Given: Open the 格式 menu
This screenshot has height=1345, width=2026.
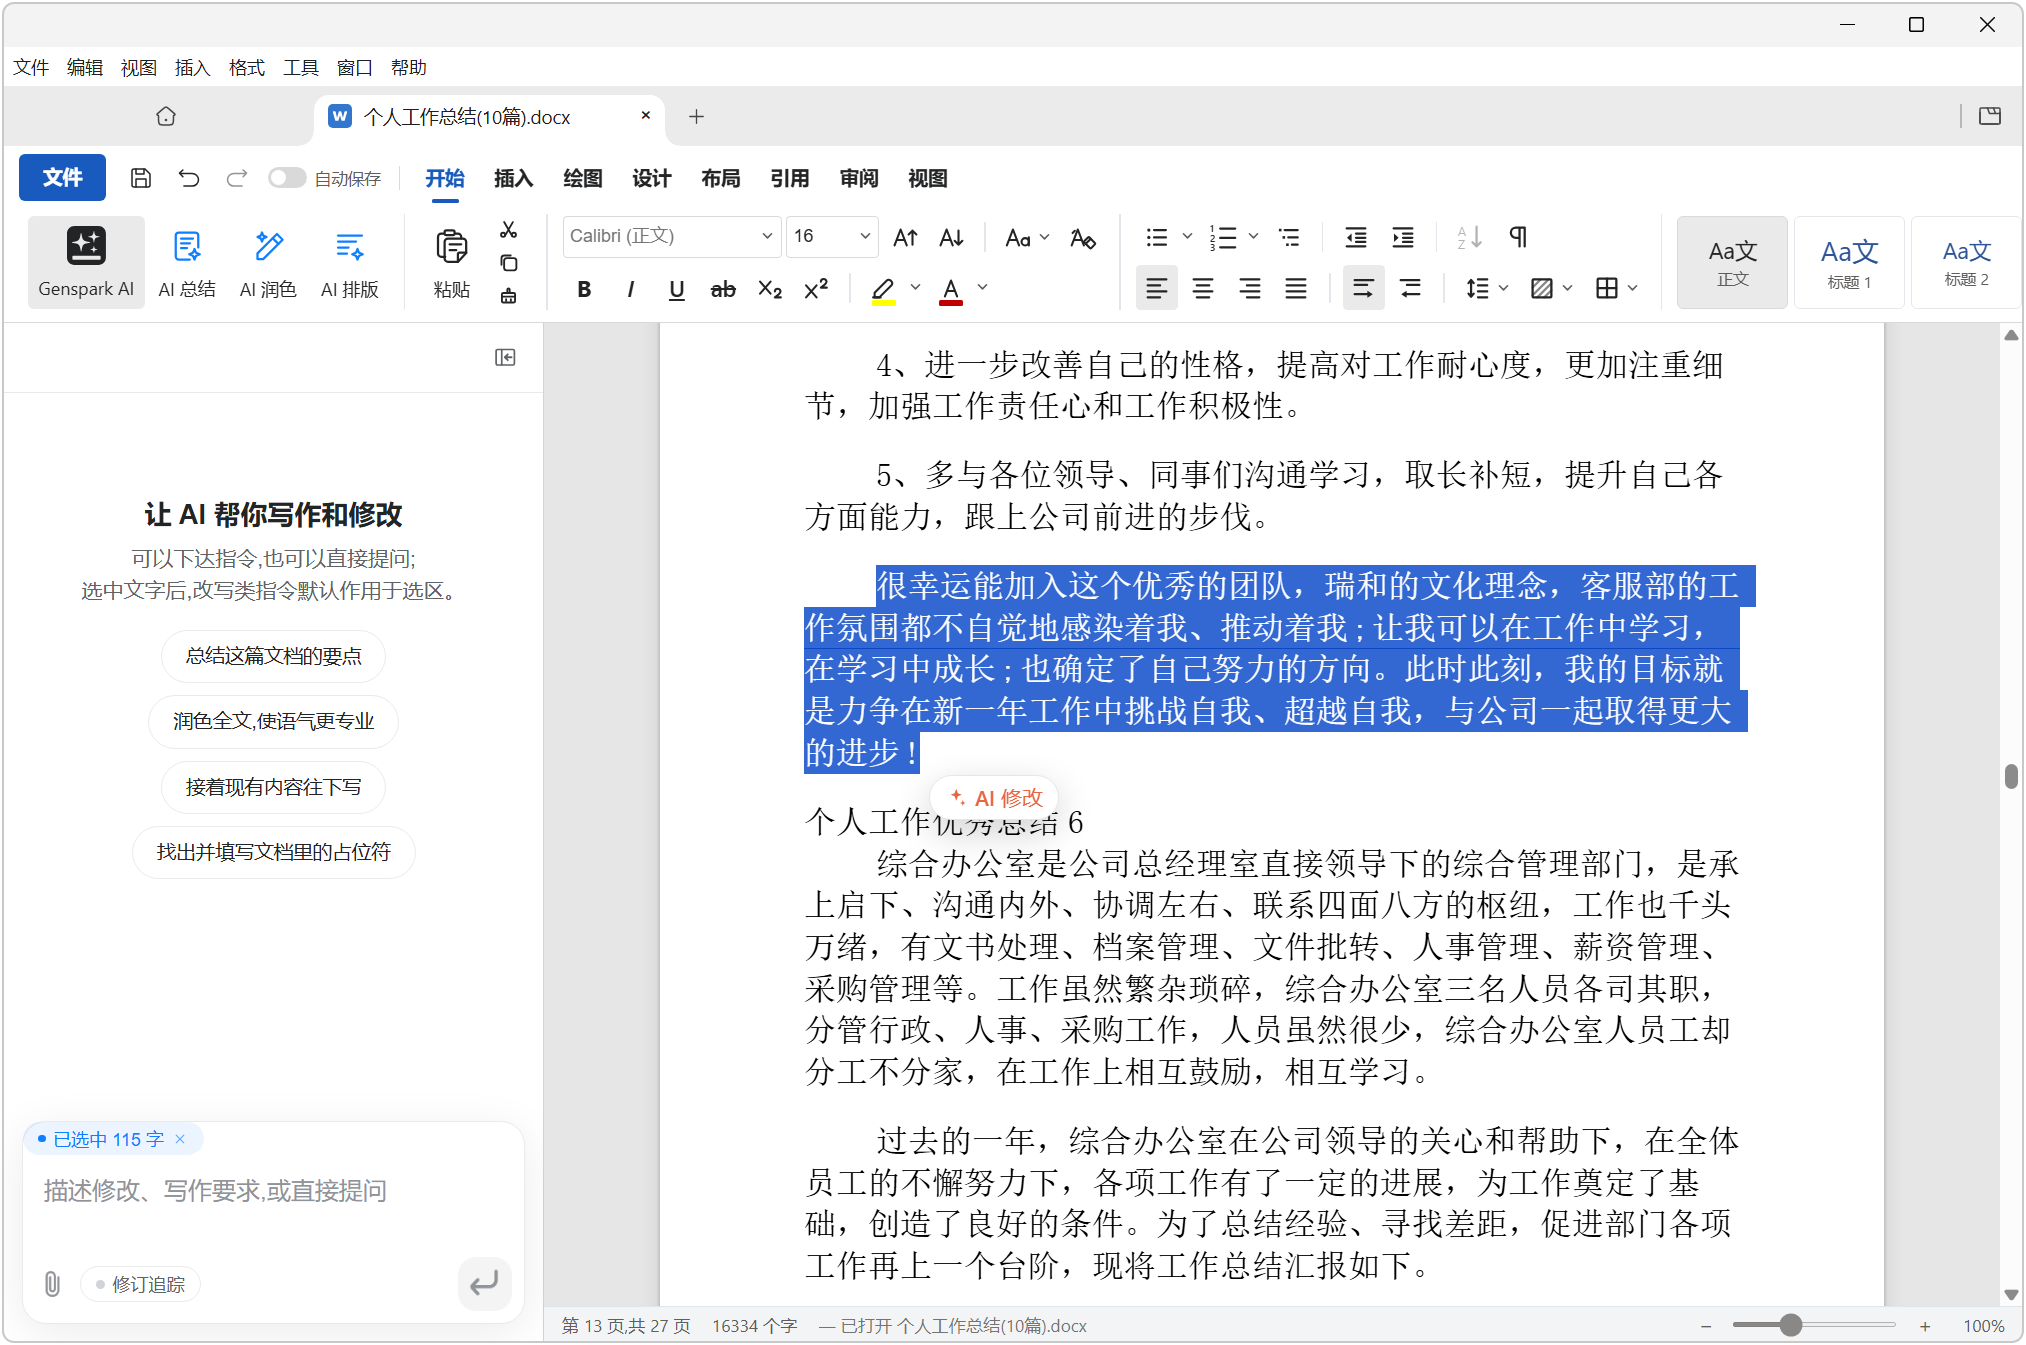Looking at the screenshot, I should tap(246, 68).
